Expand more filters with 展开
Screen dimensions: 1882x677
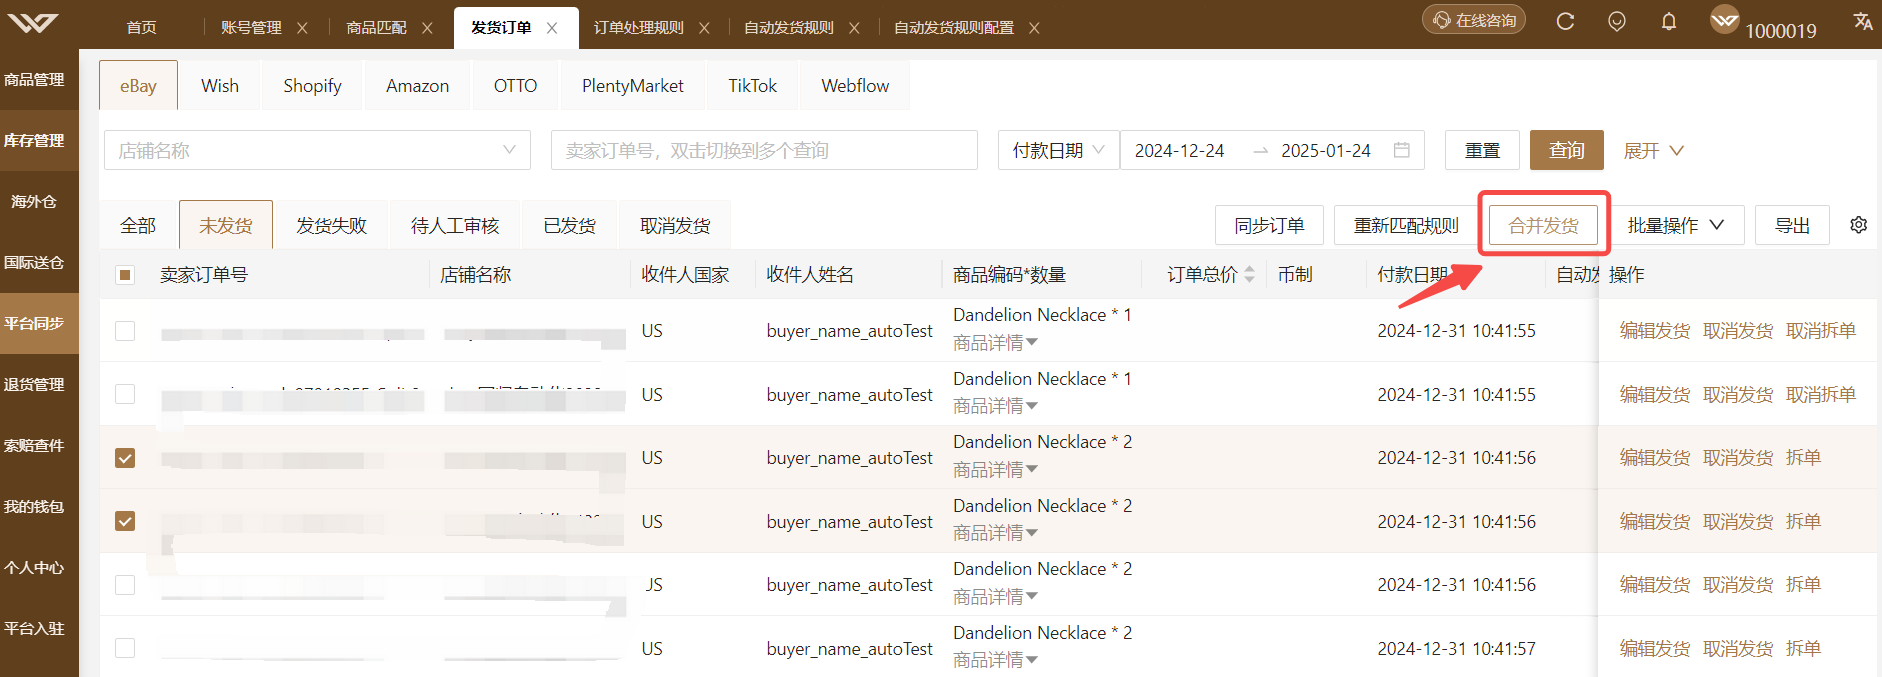(1654, 150)
